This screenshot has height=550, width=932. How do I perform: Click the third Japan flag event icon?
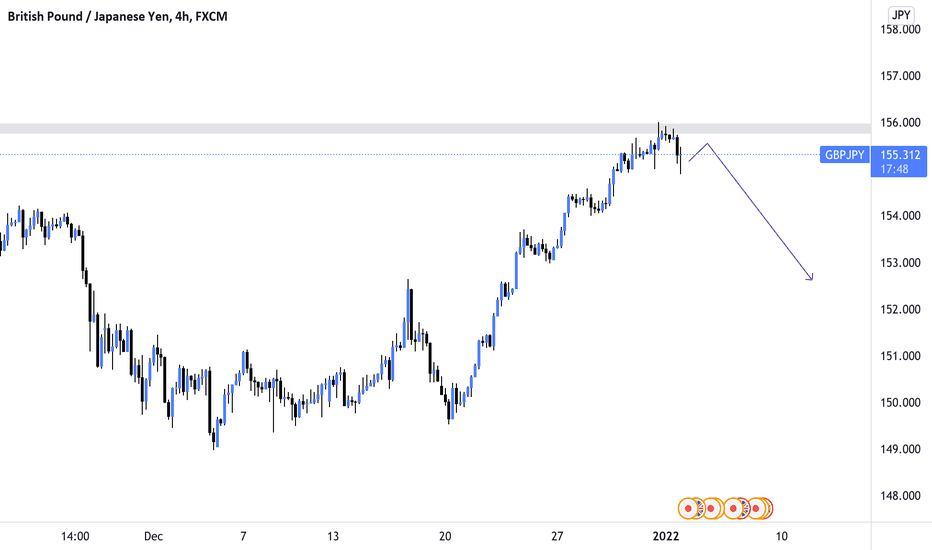733,508
